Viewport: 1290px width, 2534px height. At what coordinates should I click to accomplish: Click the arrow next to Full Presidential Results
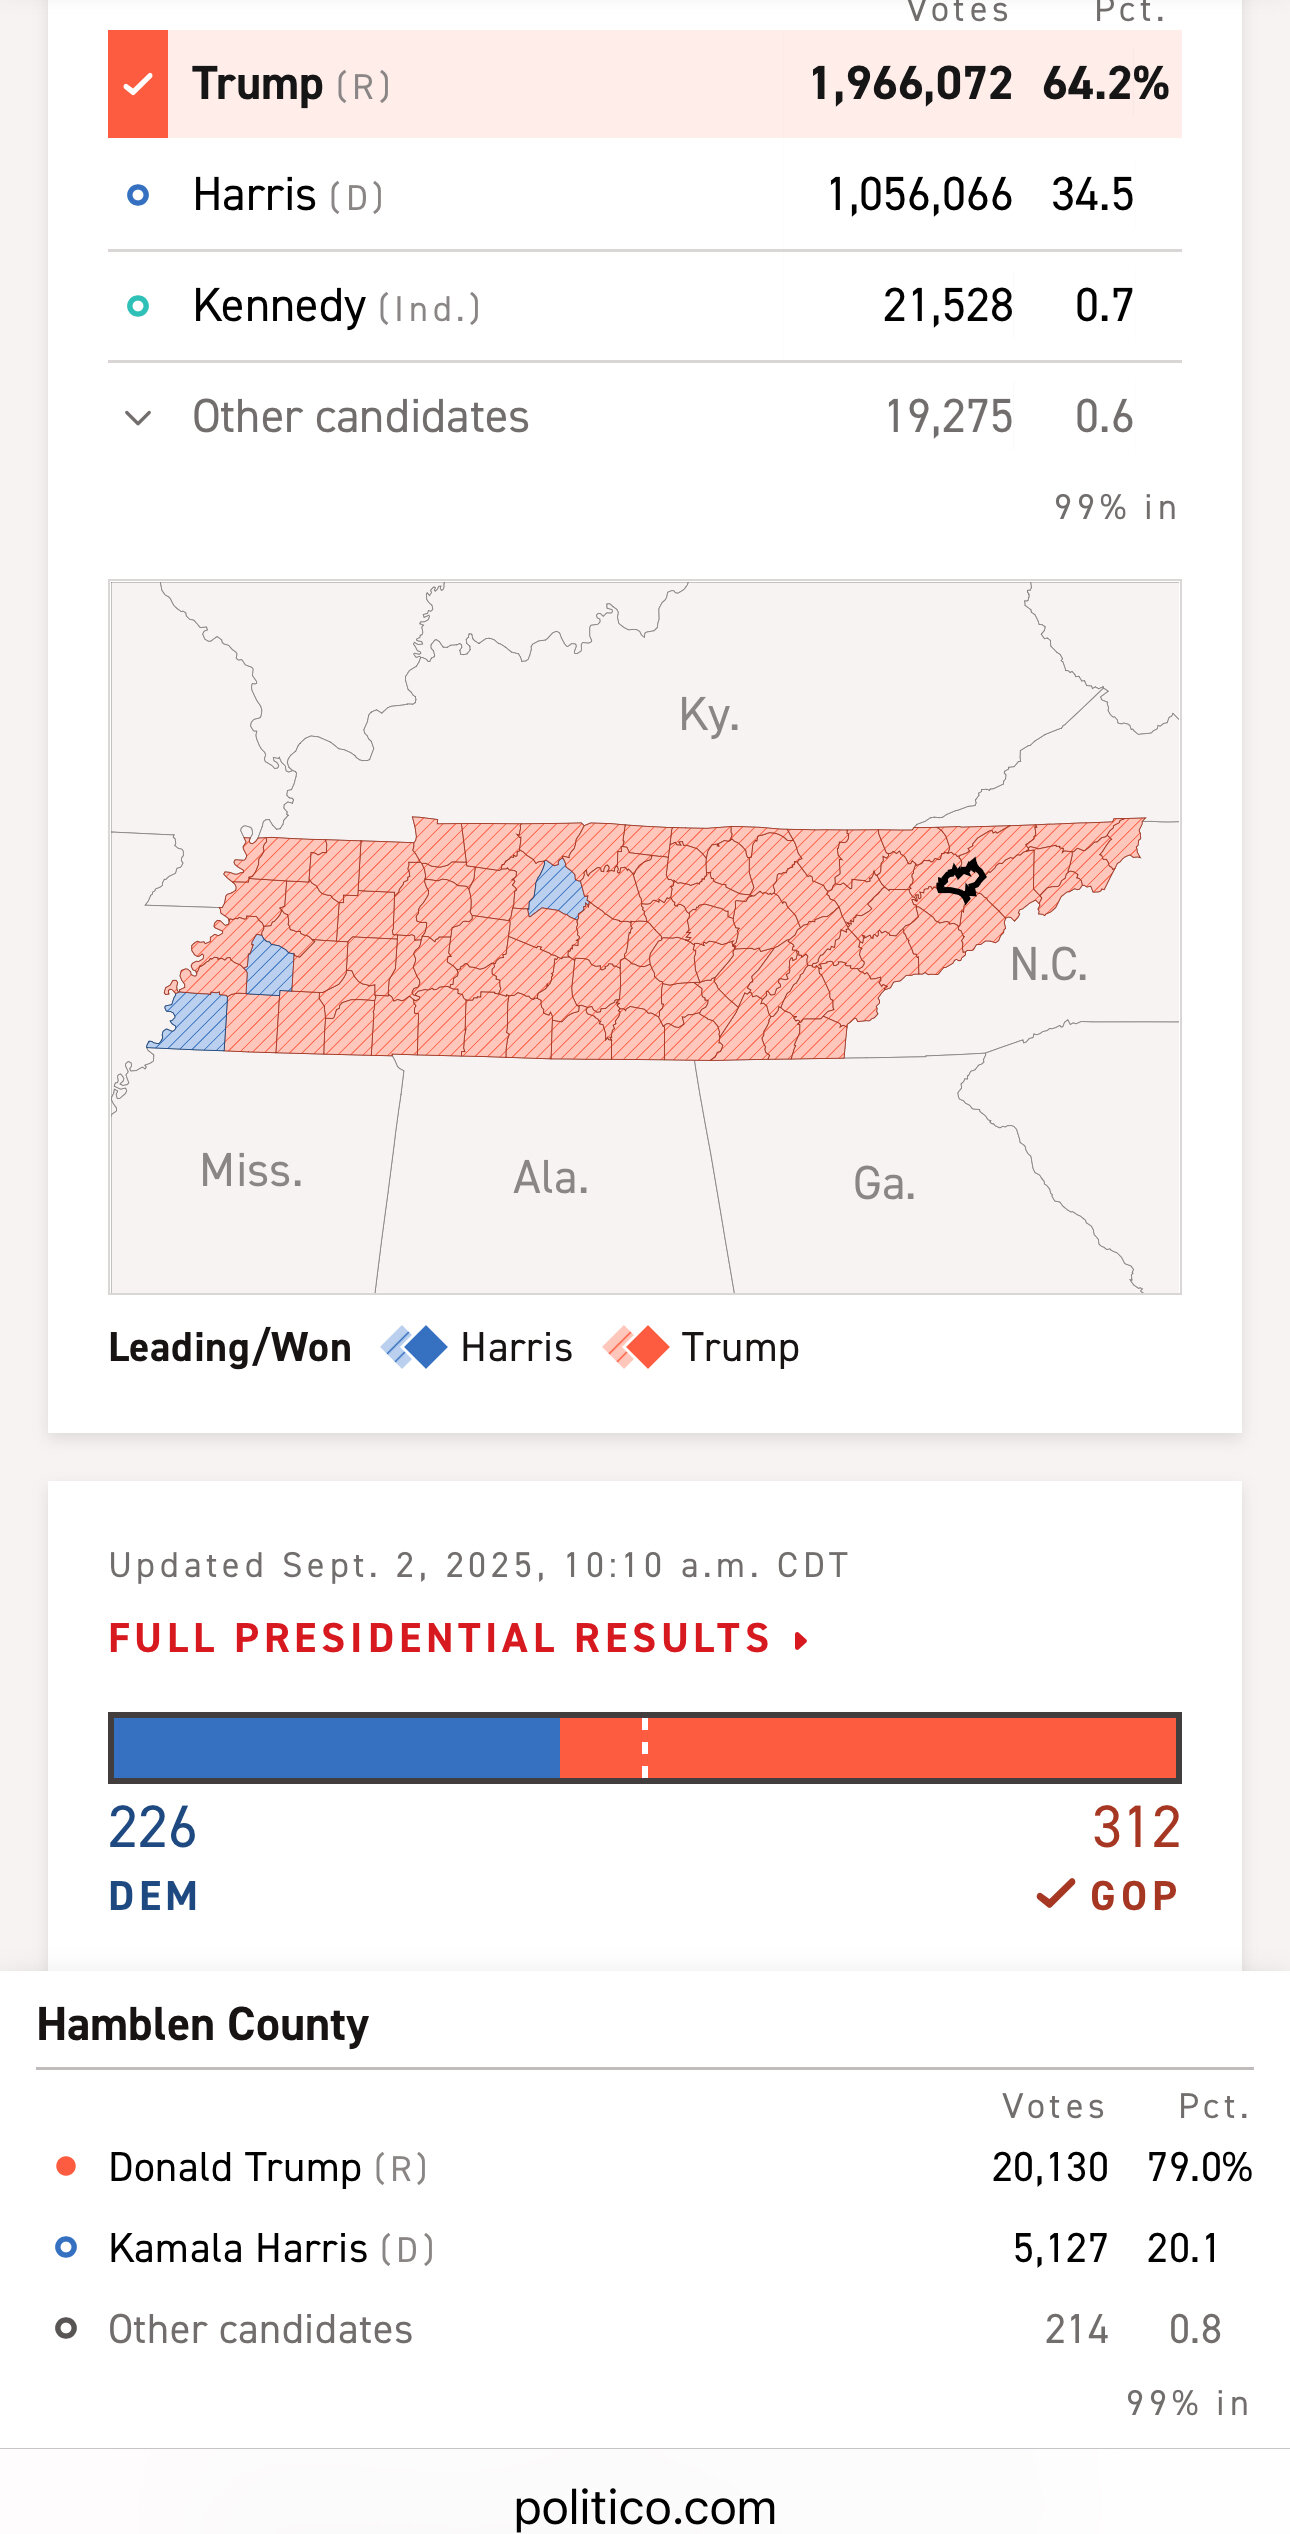pyautogui.click(x=800, y=1640)
